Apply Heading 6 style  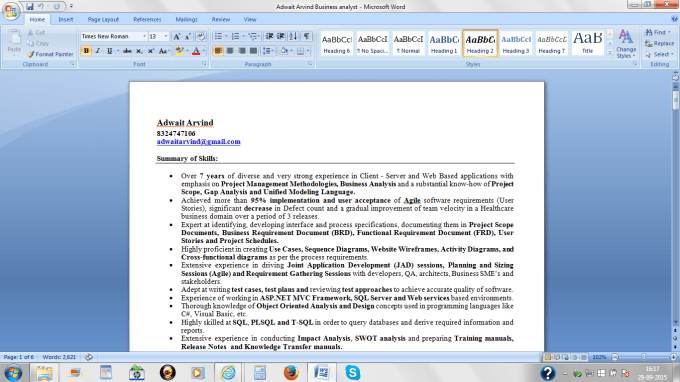[337, 43]
